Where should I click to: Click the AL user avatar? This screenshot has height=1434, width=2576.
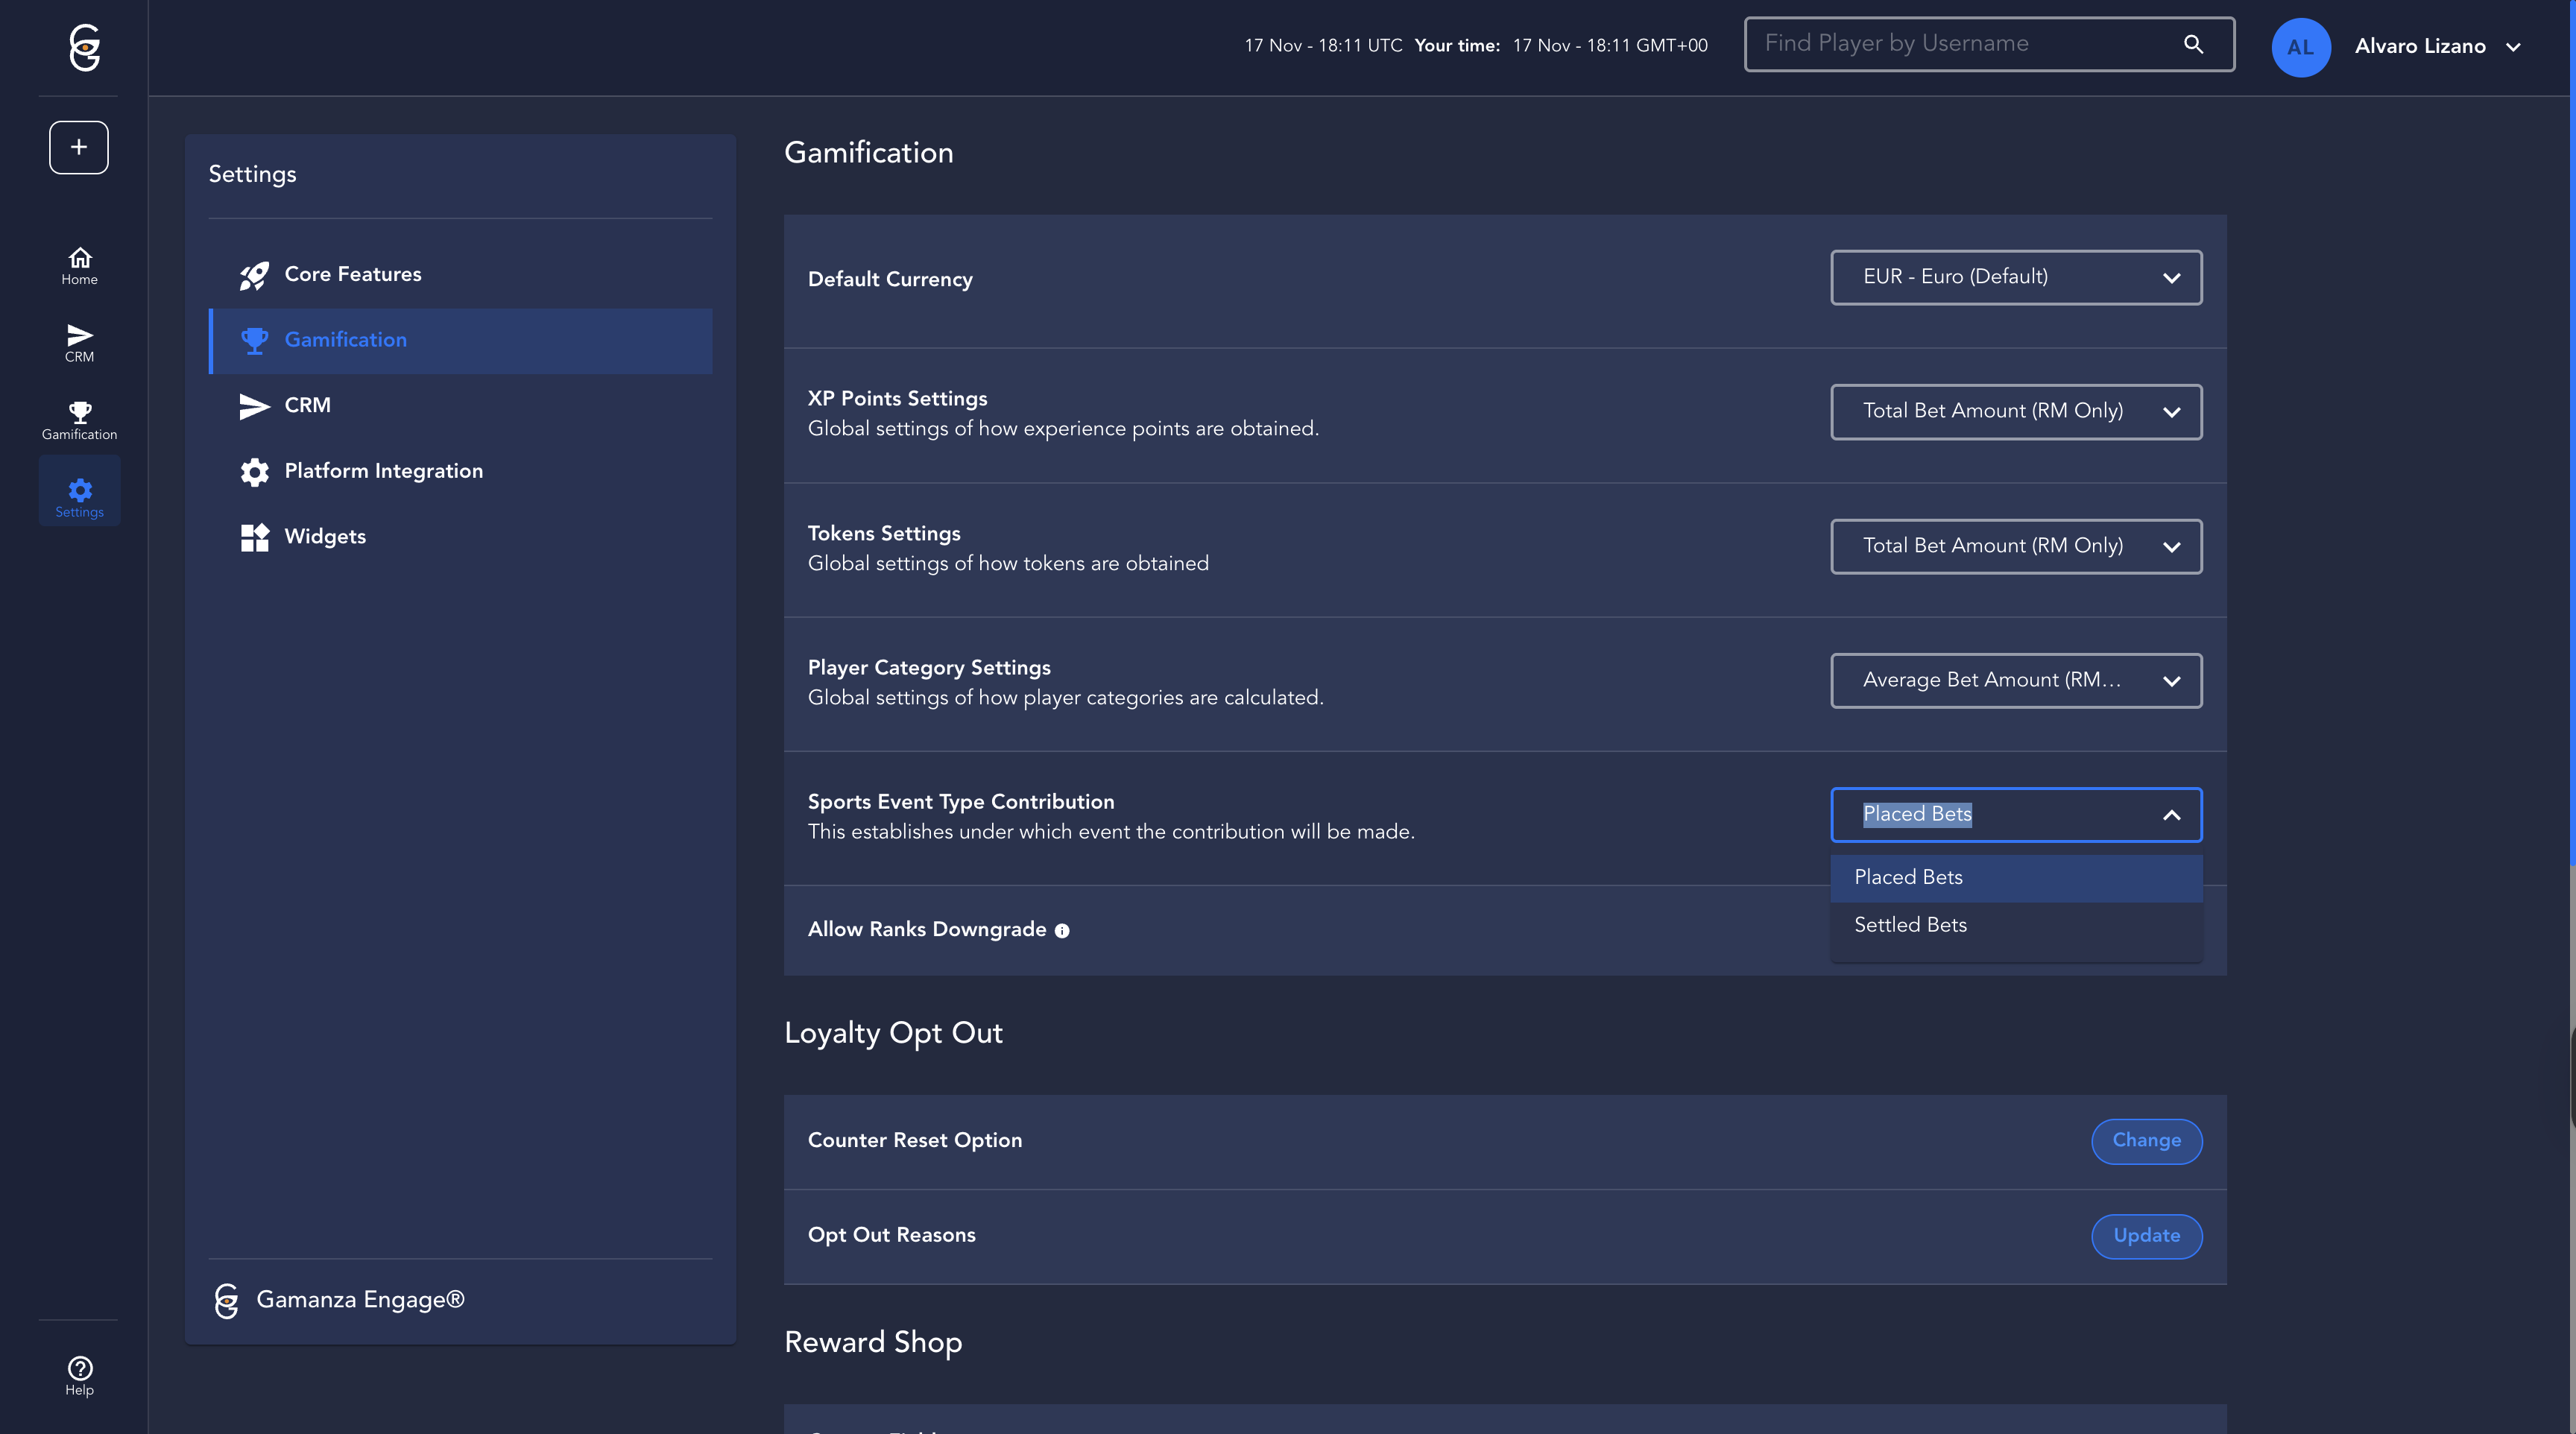click(2300, 47)
